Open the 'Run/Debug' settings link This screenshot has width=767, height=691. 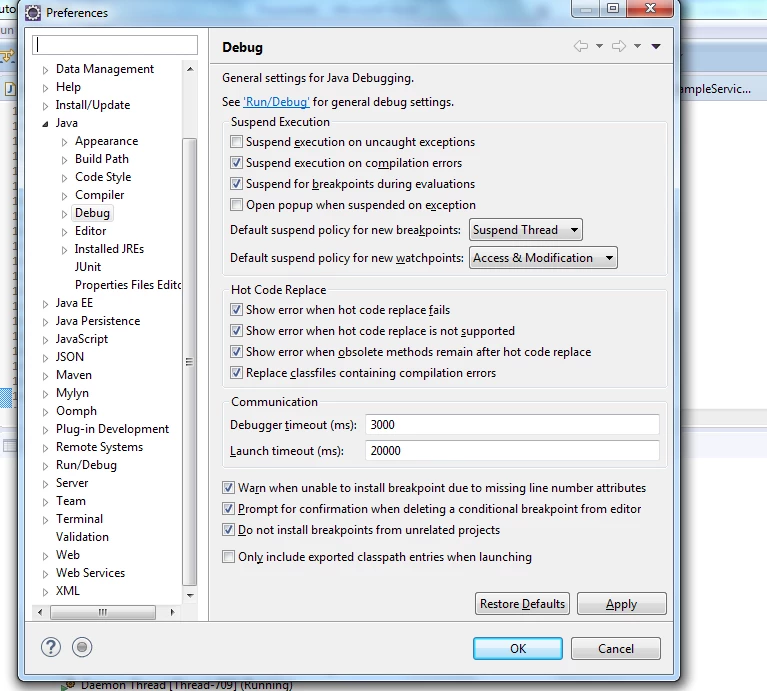point(276,102)
